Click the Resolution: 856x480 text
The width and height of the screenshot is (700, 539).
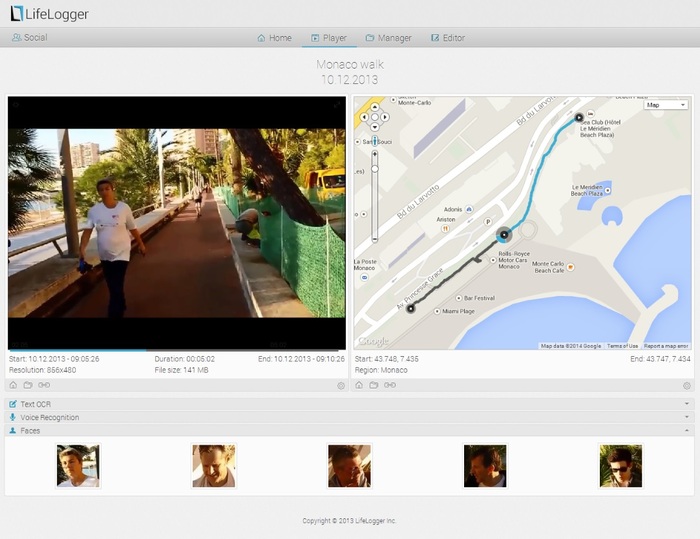click(x=42, y=370)
